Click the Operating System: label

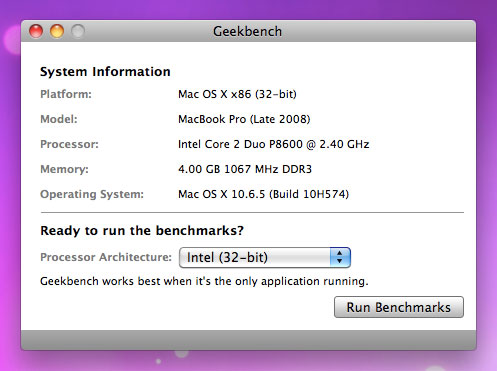coord(92,194)
